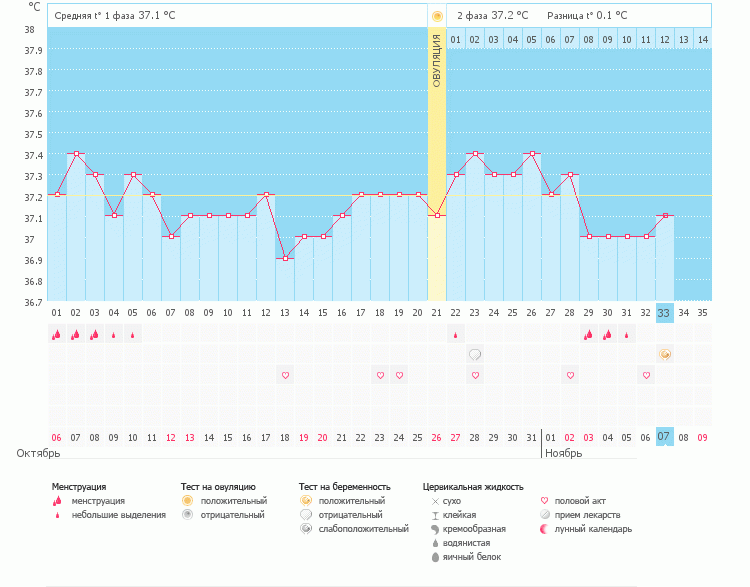Click the small discharge icon on cycle day 22
The image size is (750, 587).
[455, 336]
